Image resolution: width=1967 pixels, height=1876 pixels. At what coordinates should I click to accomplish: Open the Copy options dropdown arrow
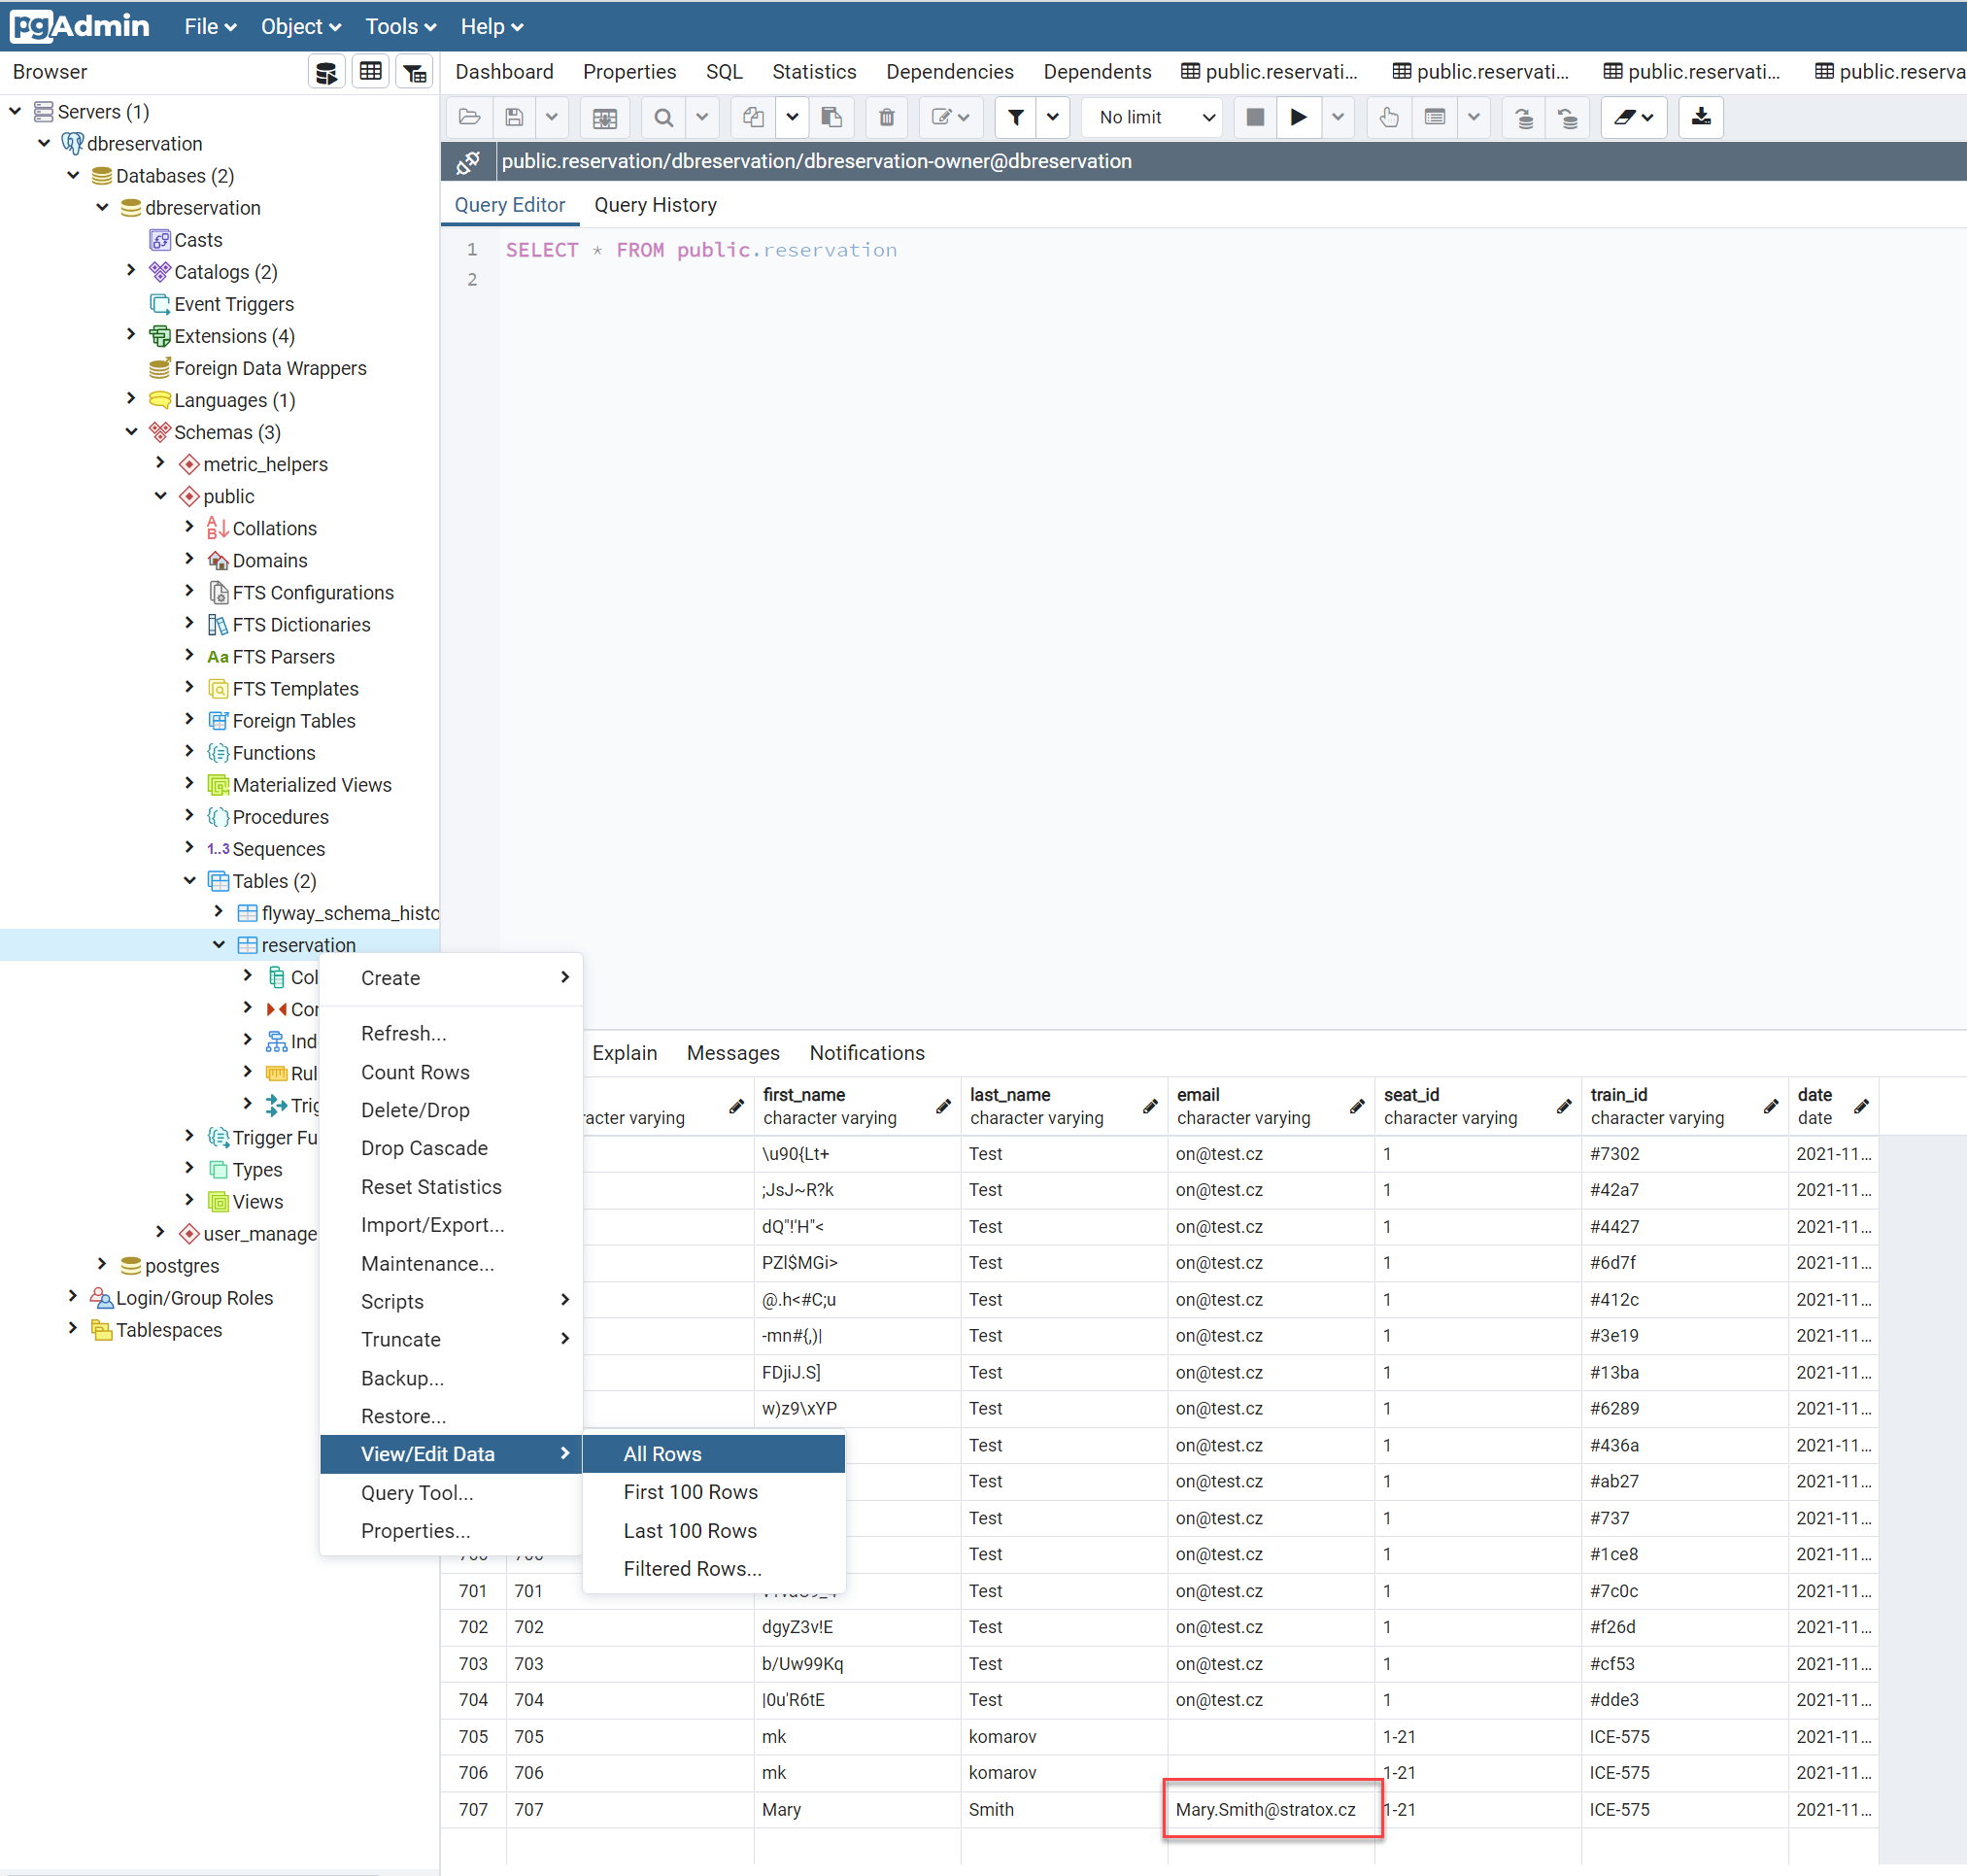tap(792, 117)
